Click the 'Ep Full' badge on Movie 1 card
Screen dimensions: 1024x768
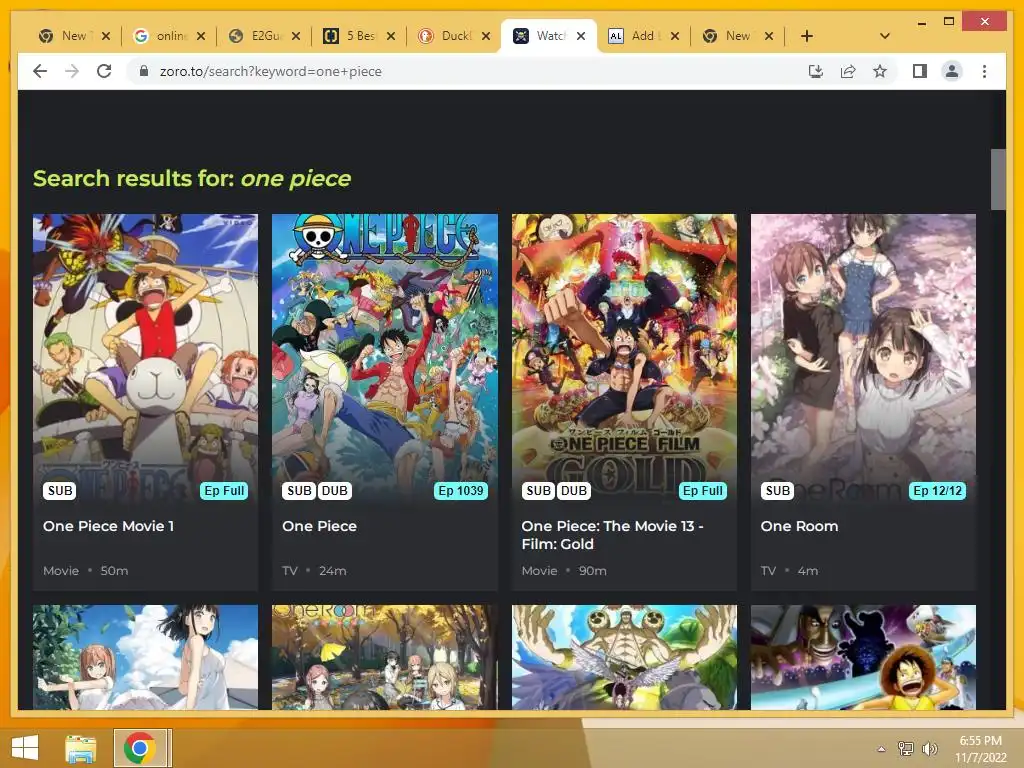224,490
